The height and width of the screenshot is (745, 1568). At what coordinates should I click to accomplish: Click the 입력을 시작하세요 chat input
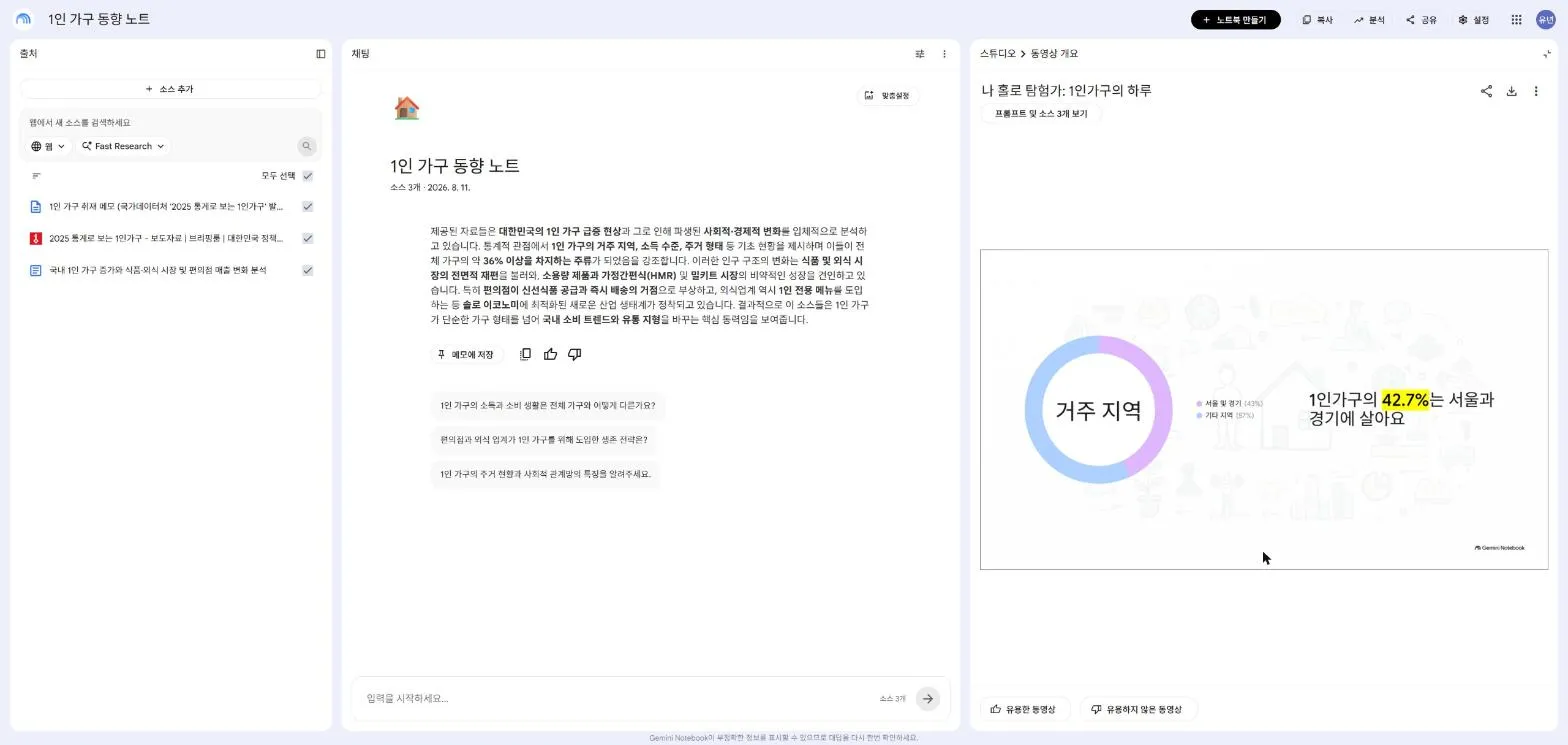pos(615,699)
